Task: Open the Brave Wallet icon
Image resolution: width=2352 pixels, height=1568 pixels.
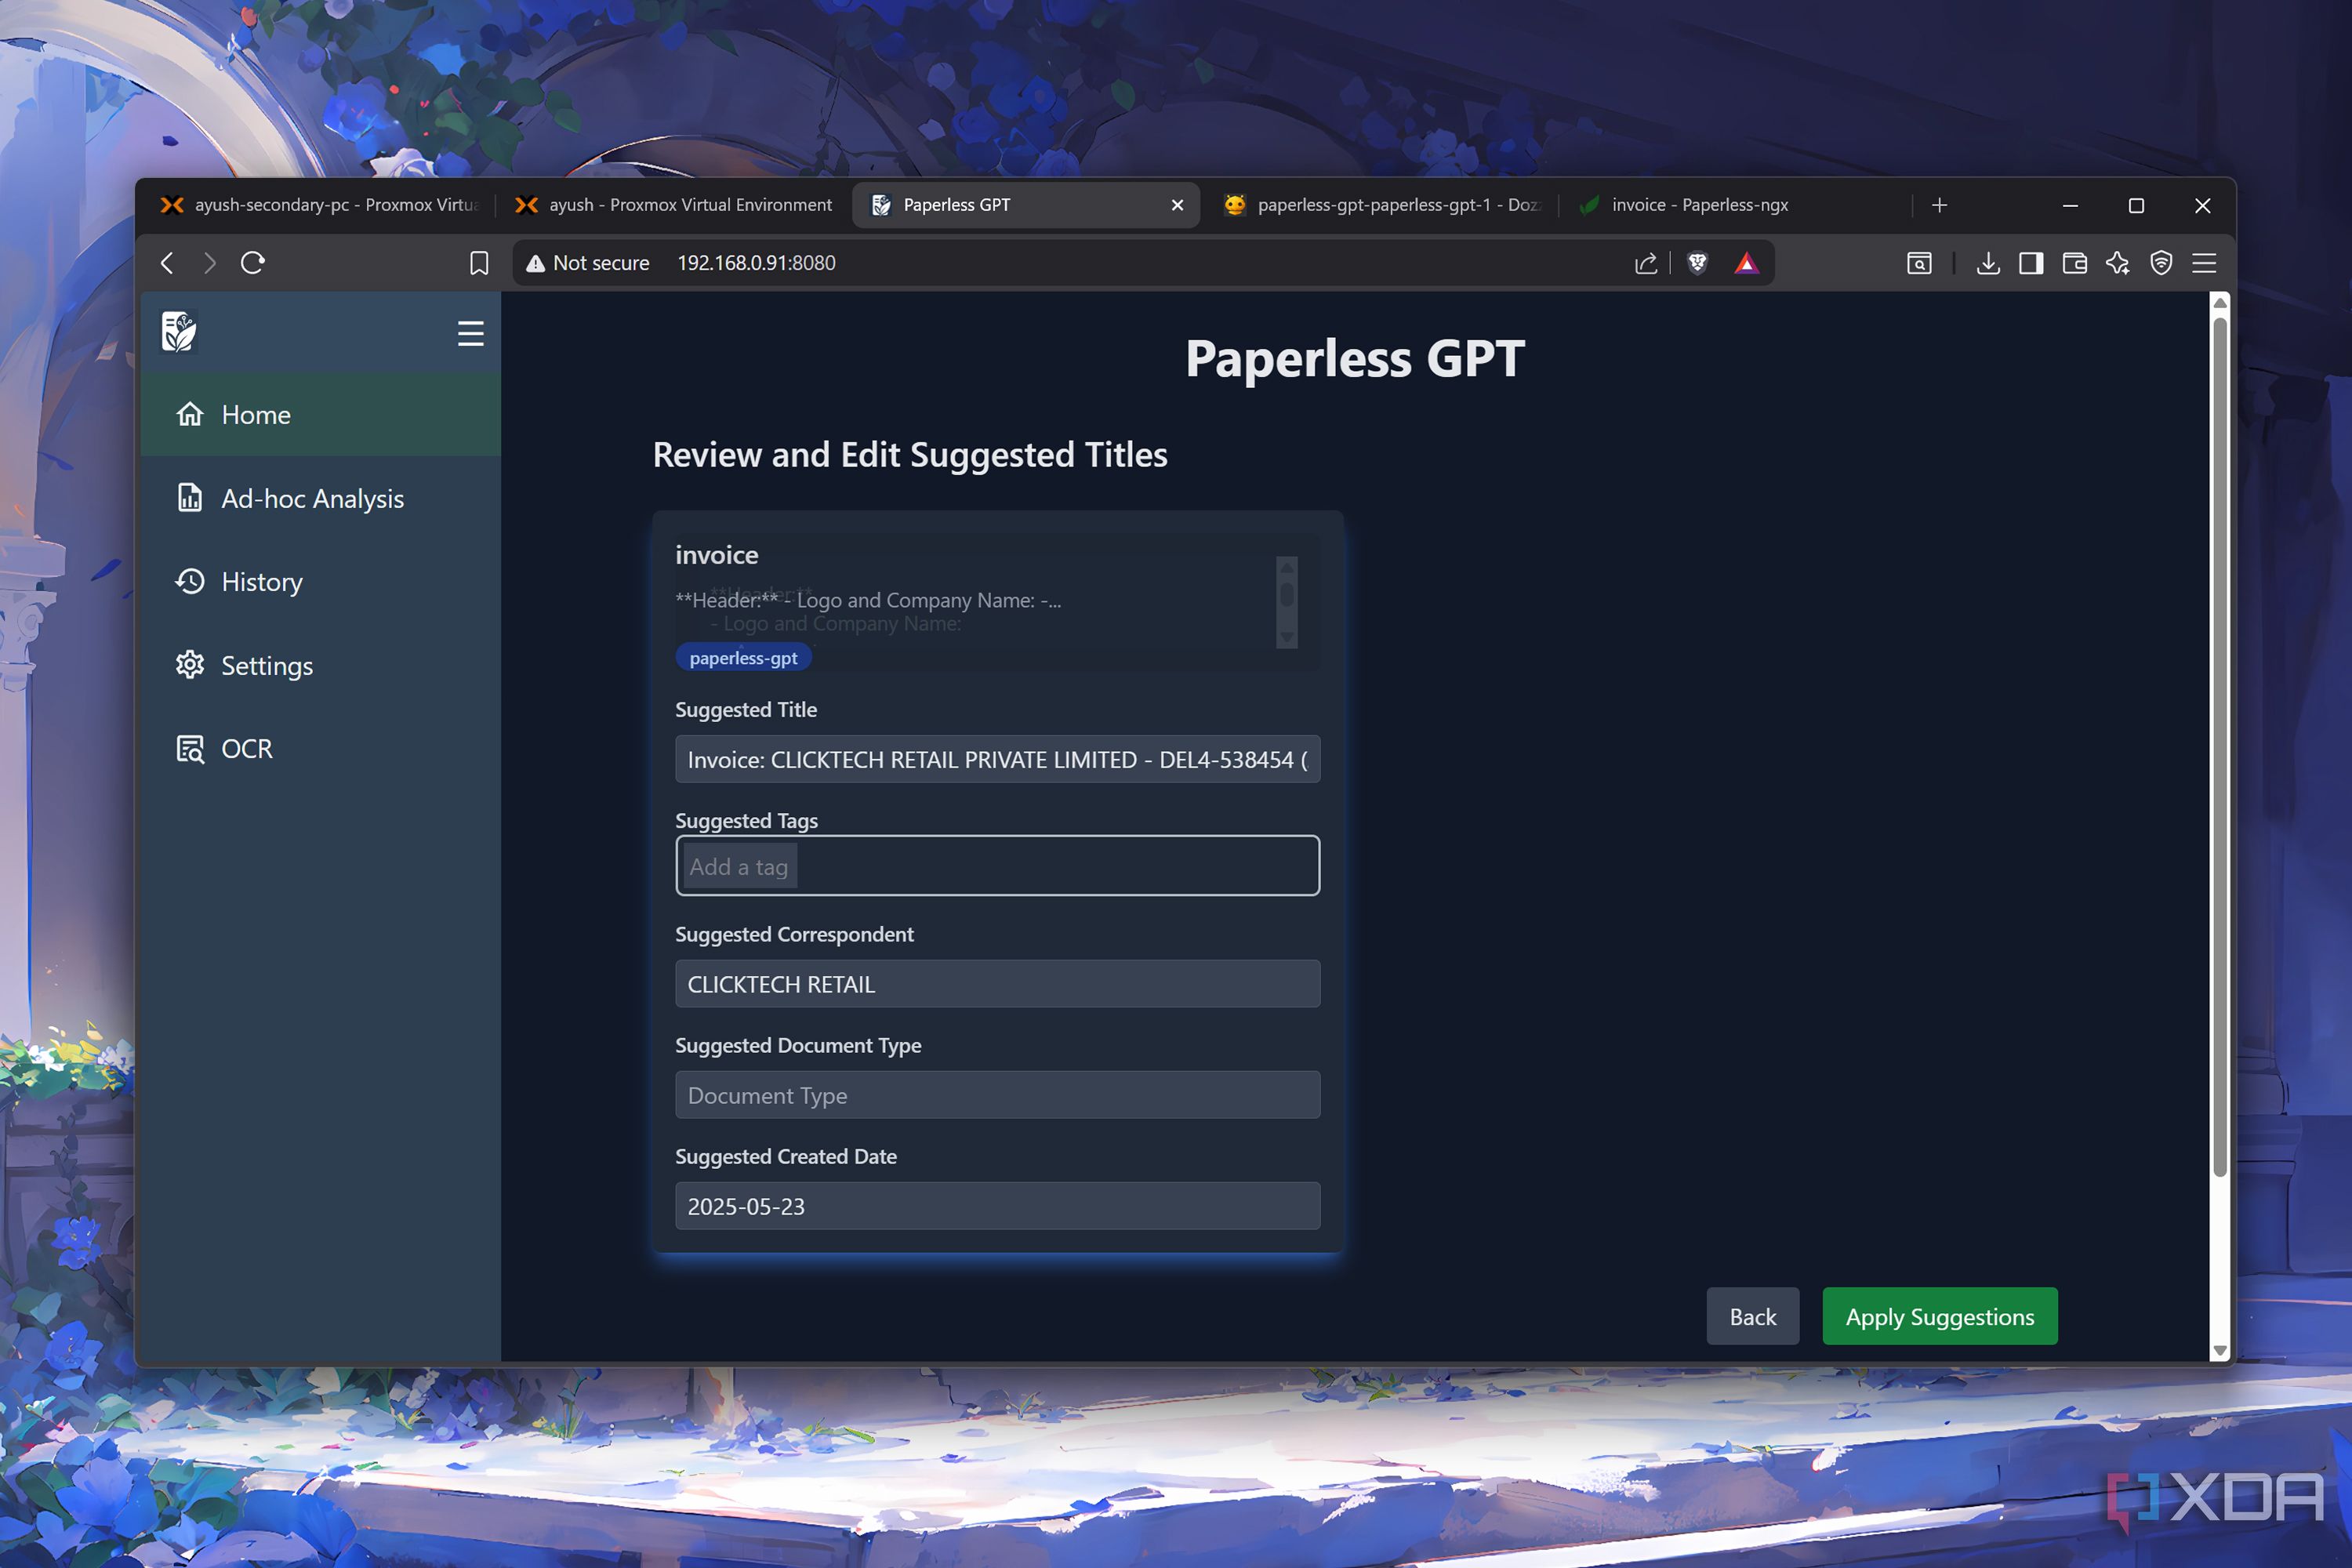Action: pos(2075,263)
